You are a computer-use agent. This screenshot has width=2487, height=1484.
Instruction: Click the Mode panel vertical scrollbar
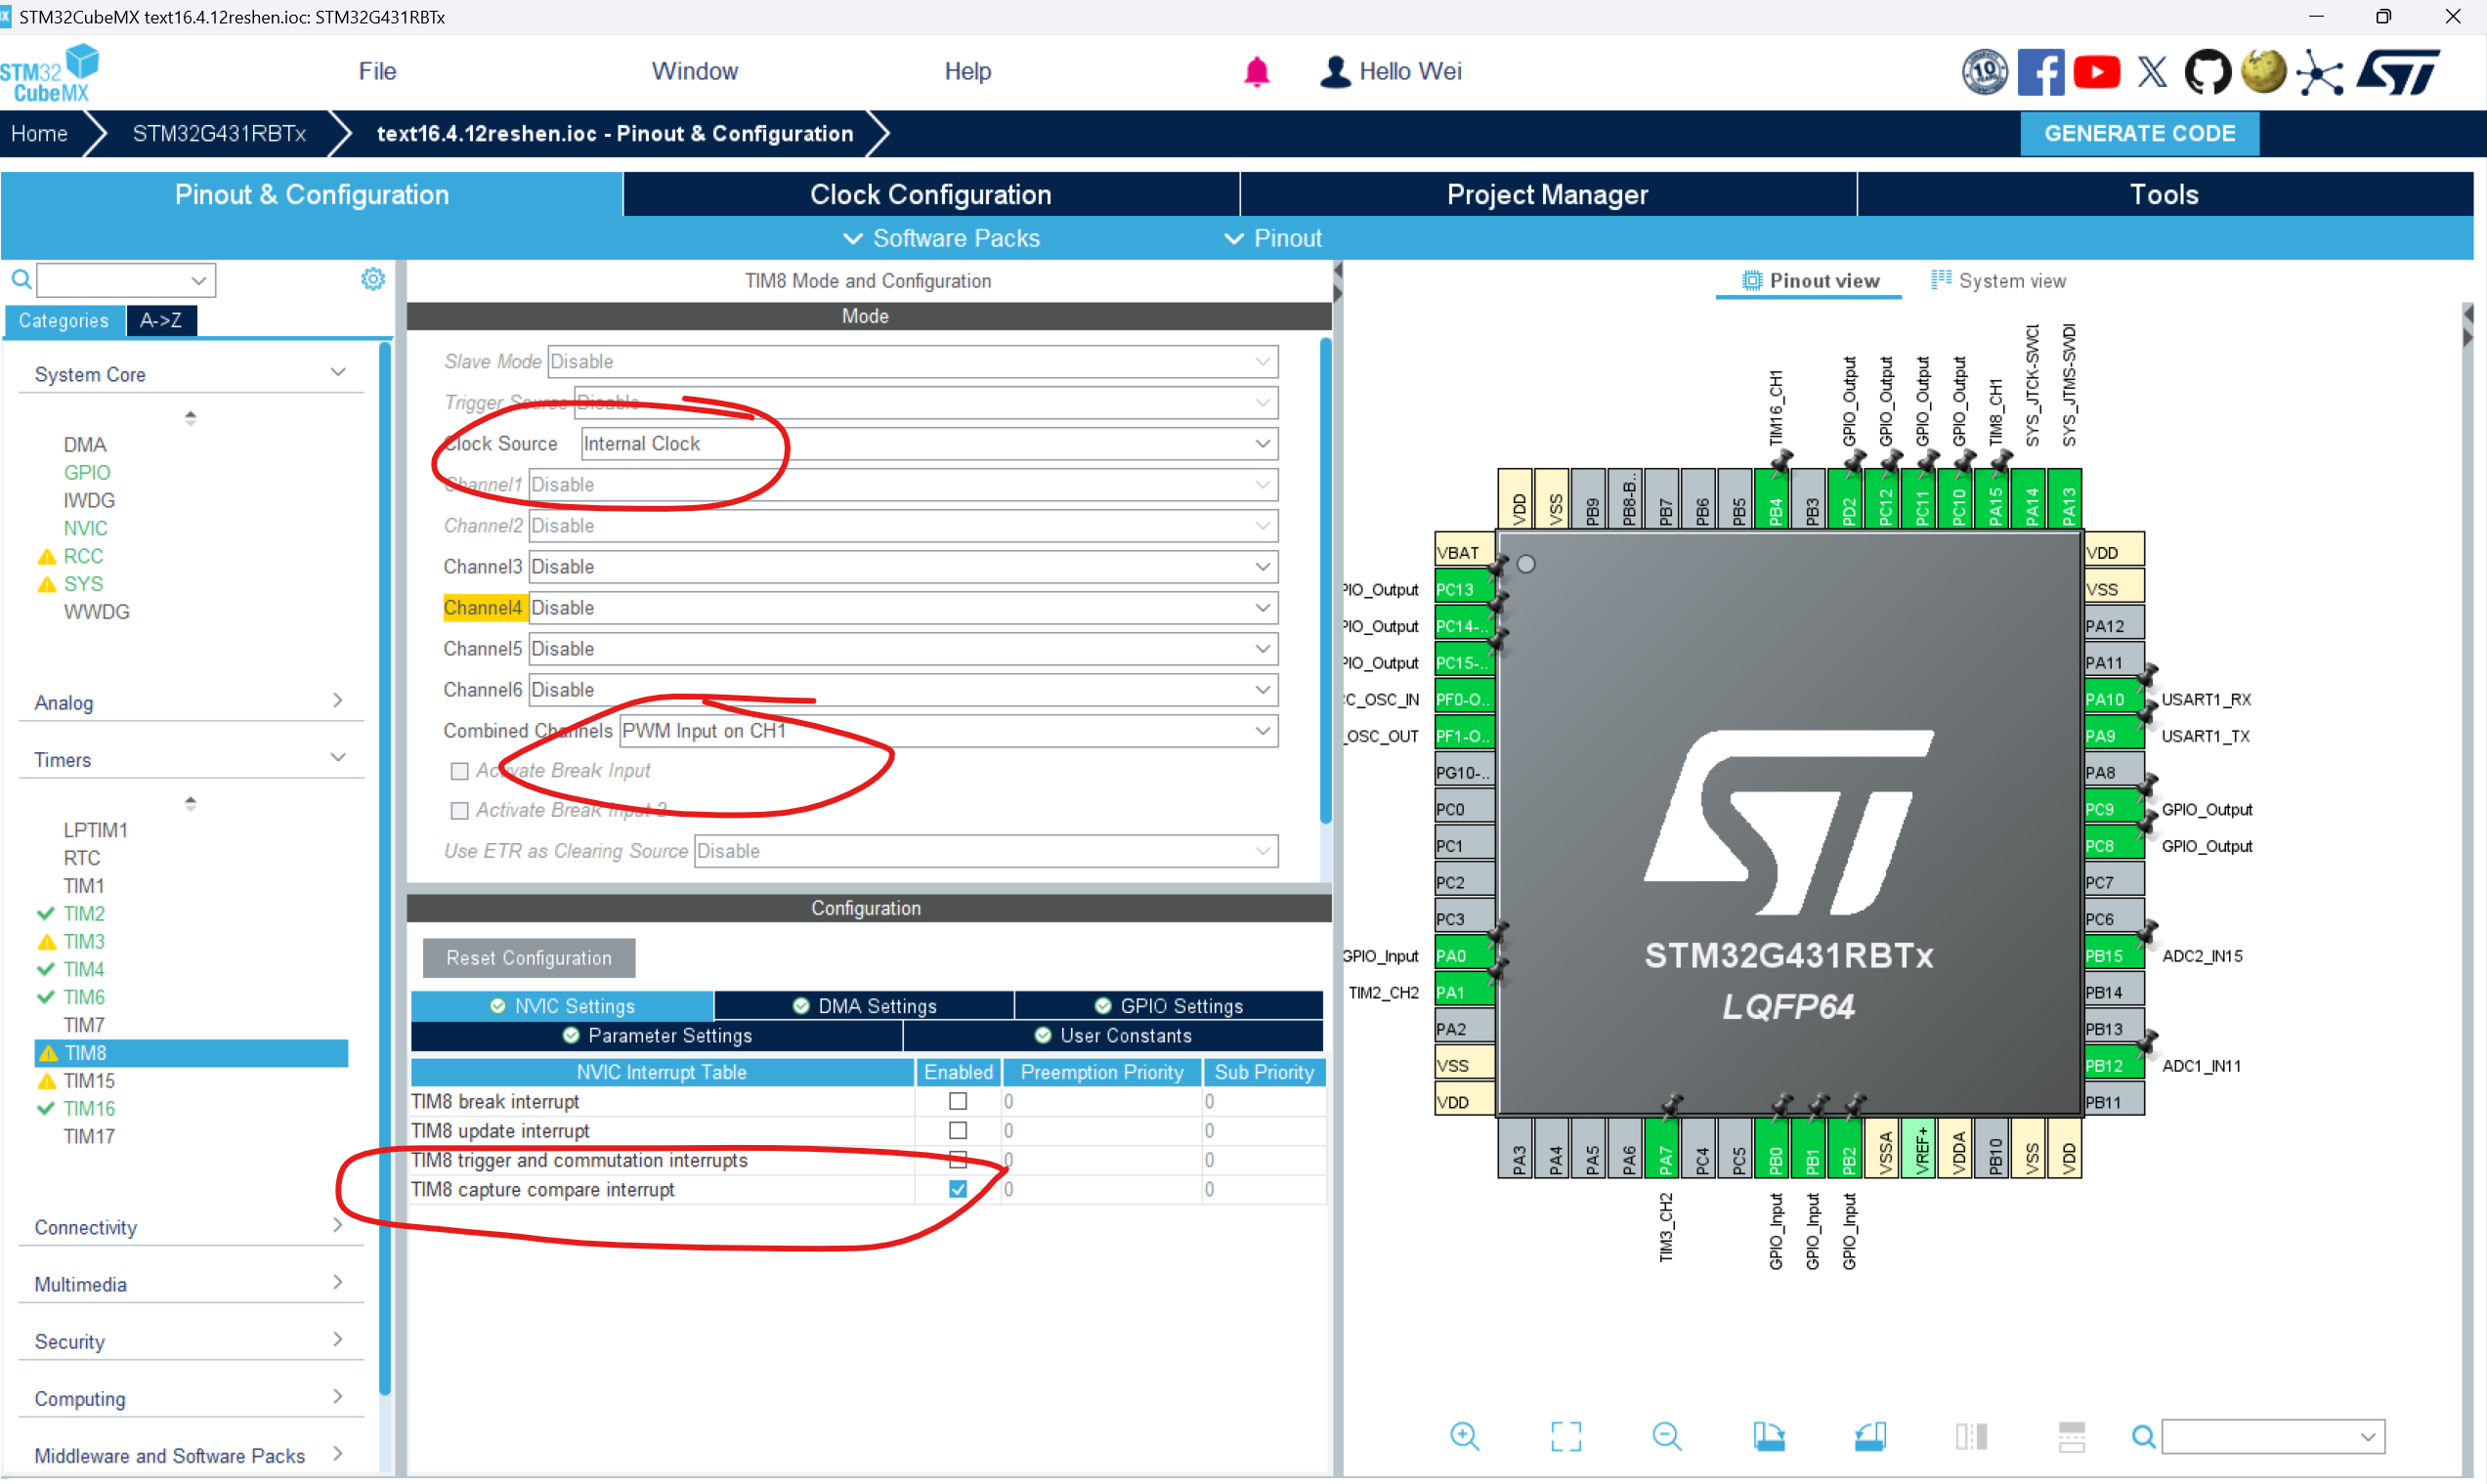[1325, 580]
